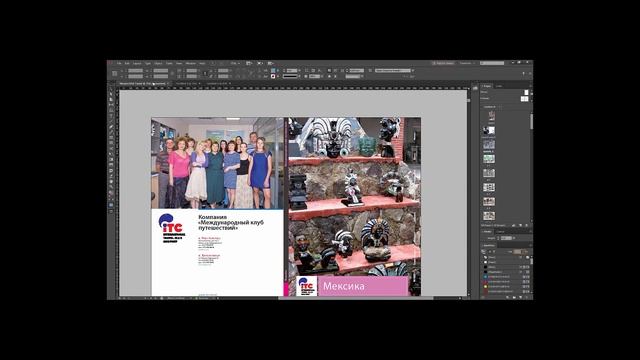The image size is (640, 360).
Task: Click the Delete Selected Pages trash icon
Action: click(527, 225)
